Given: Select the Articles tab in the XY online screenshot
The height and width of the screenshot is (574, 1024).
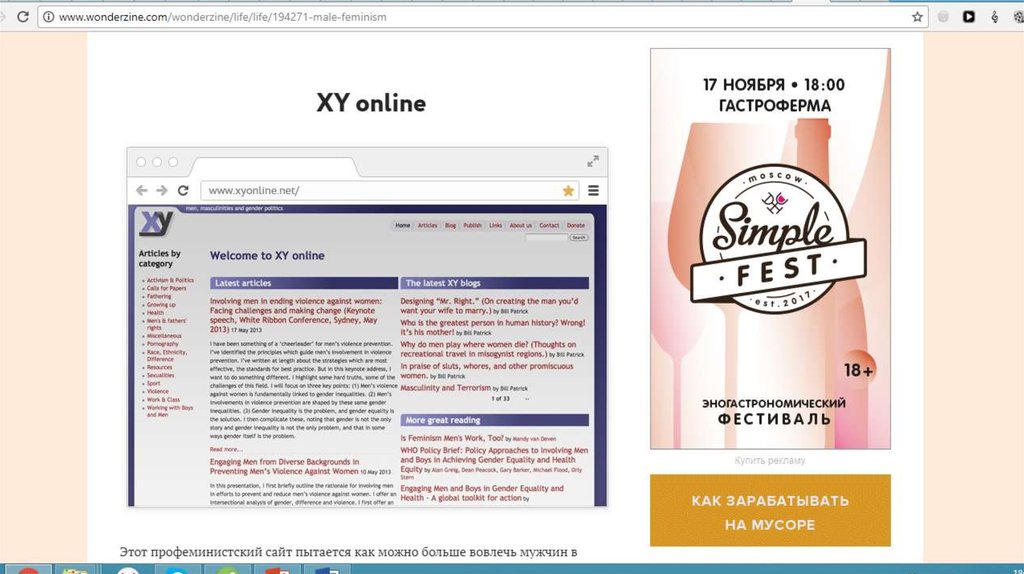Looking at the screenshot, I should (x=427, y=226).
